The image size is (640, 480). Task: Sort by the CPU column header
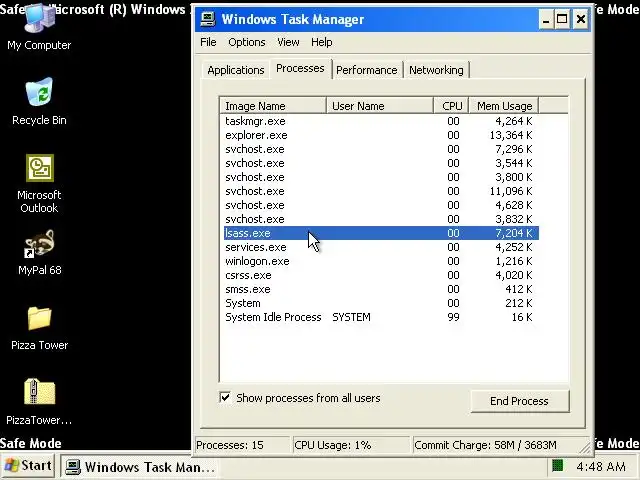[x=451, y=106]
